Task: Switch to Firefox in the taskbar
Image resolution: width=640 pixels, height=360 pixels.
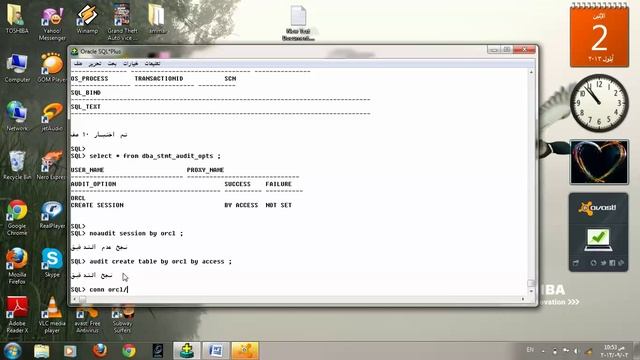Action: coord(100,351)
